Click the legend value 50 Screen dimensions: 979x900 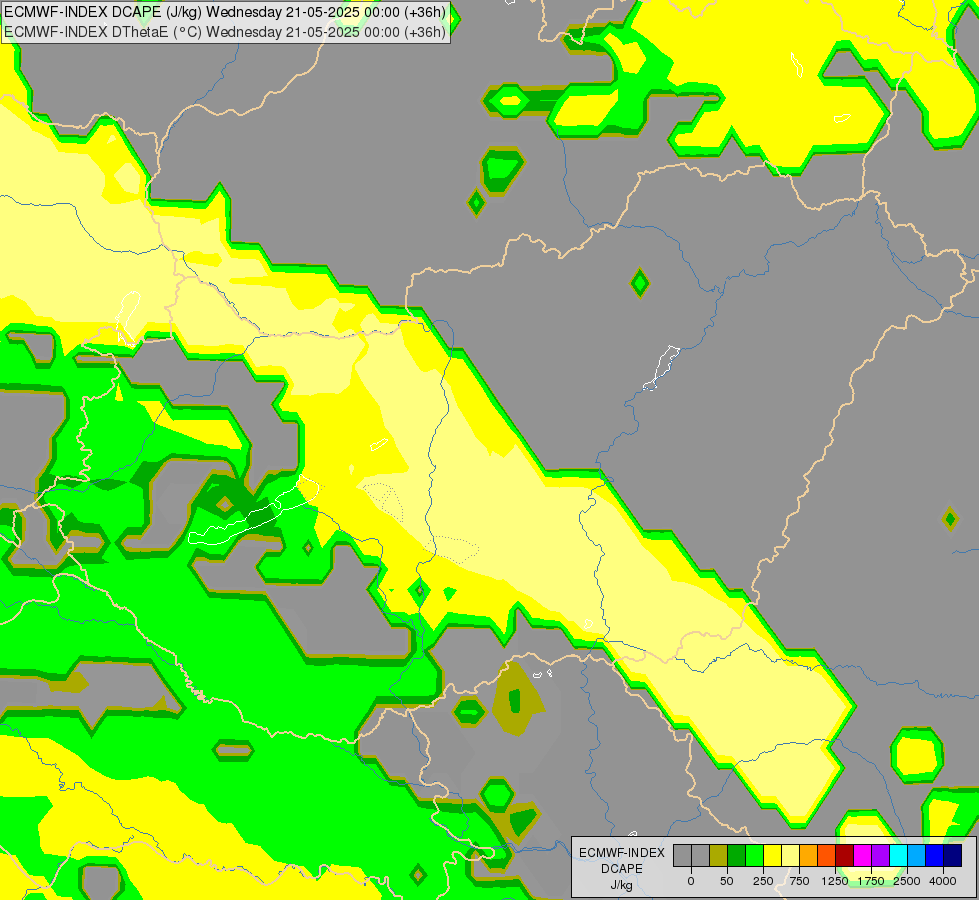click(727, 881)
